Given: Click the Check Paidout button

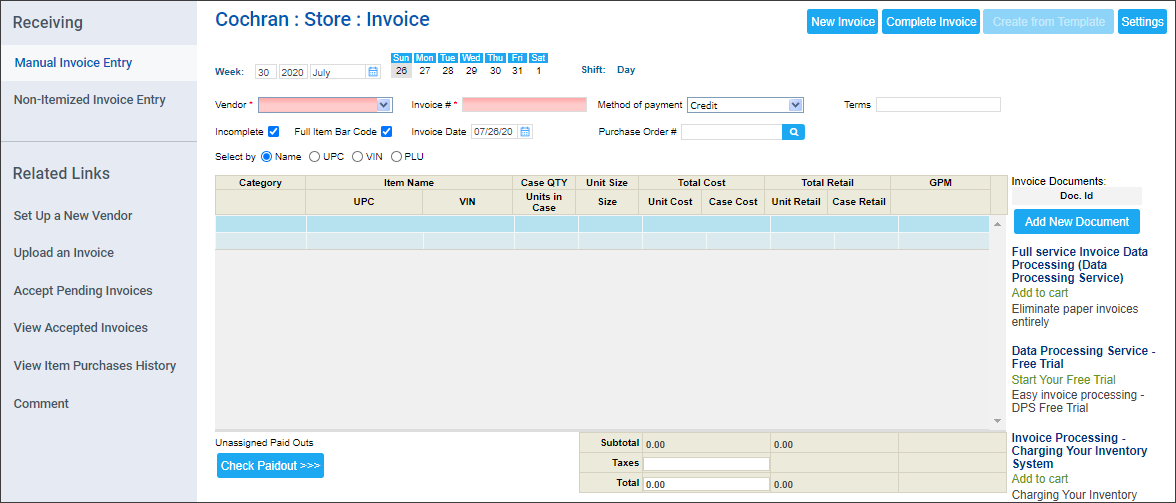Looking at the screenshot, I should point(270,466).
